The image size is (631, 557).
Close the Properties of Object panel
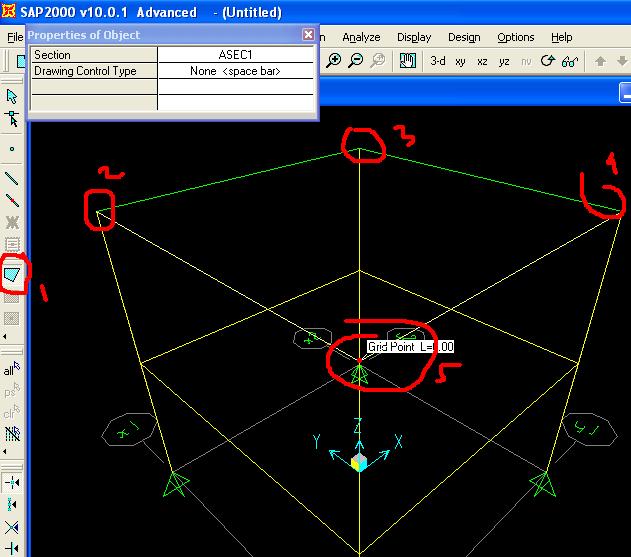pyautogui.click(x=308, y=35)
